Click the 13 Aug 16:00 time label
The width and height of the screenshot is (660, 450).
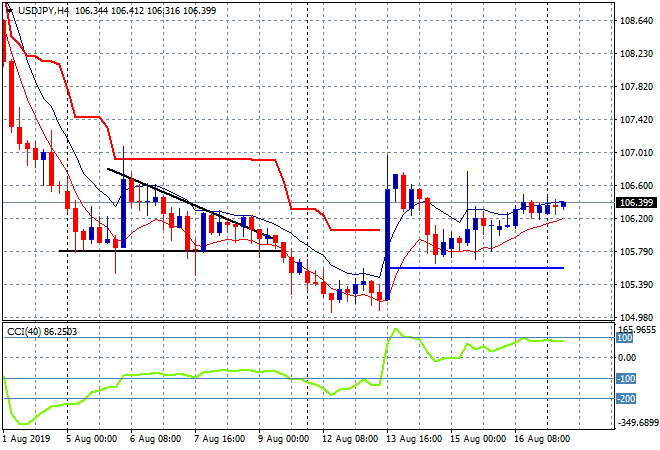click(414, 439)
